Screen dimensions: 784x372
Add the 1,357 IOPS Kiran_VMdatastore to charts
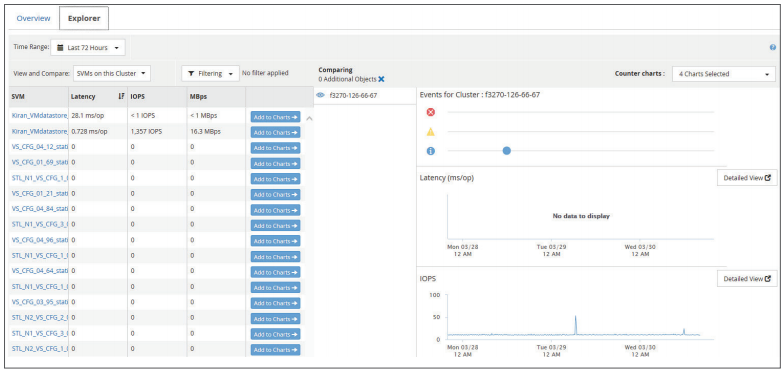[276, 132]
